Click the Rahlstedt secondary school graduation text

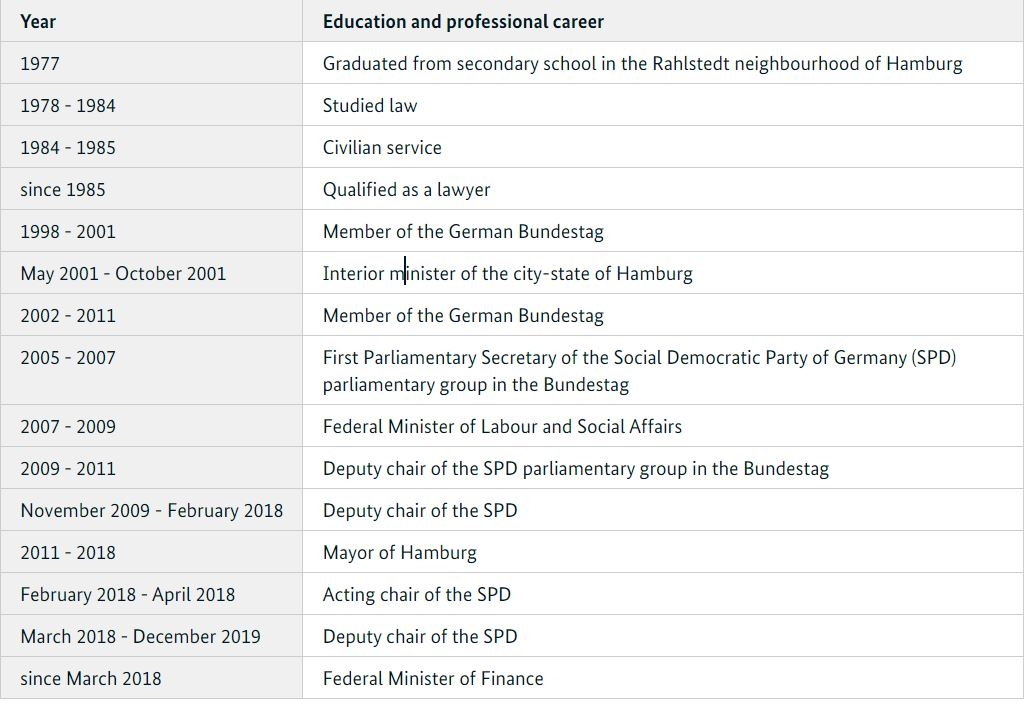coord(642,64)
